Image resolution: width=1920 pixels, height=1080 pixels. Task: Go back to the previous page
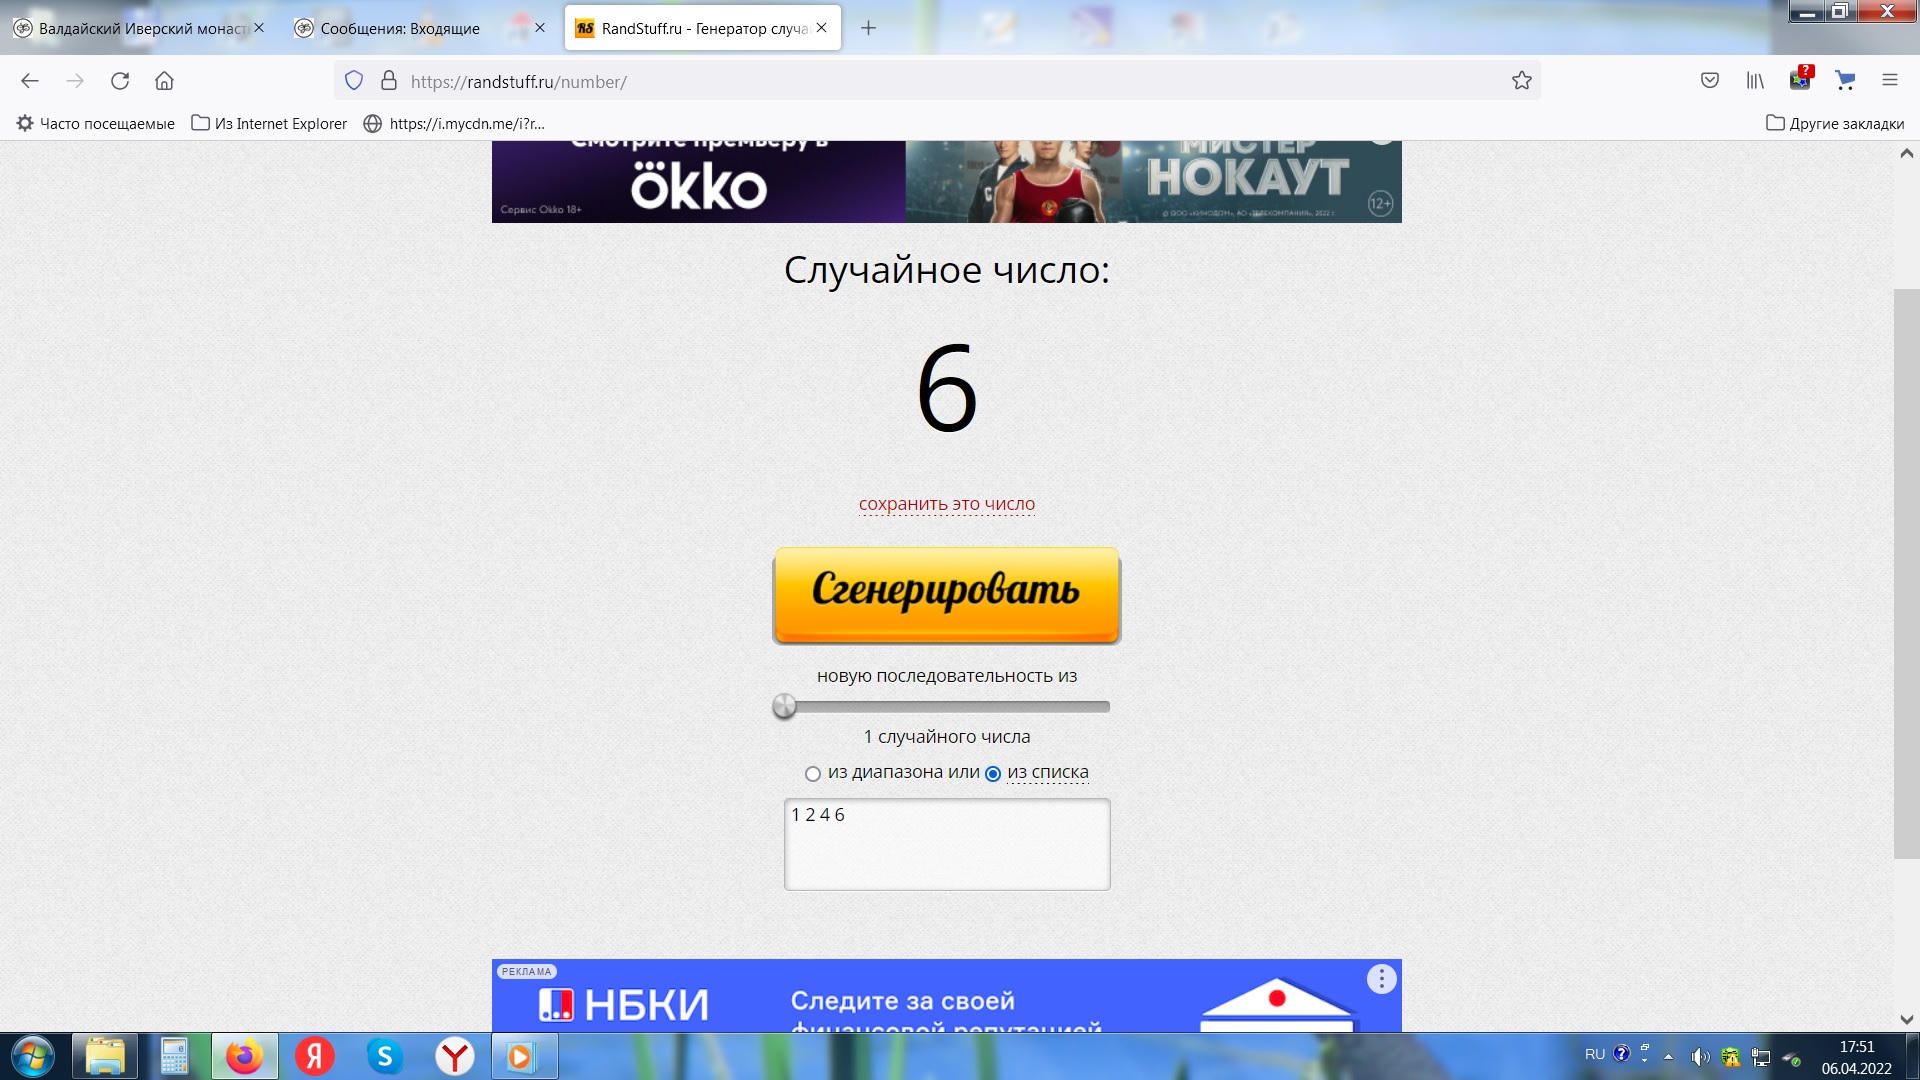(x=30, y=81)
